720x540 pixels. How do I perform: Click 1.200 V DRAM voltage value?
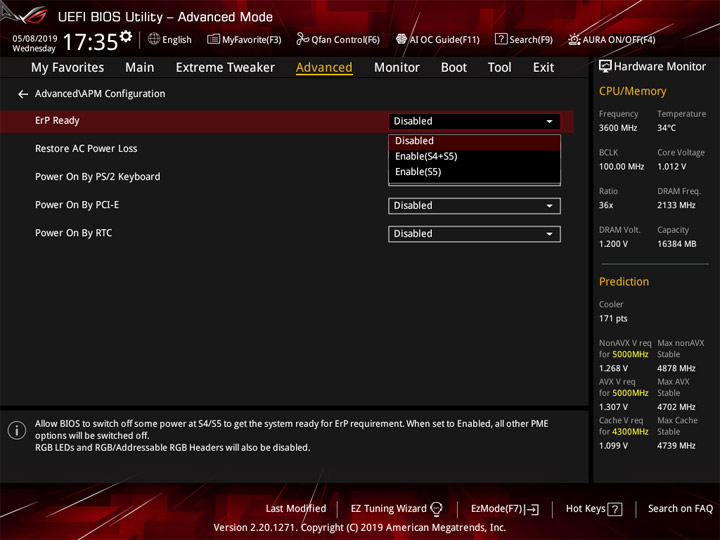[613, 244]
